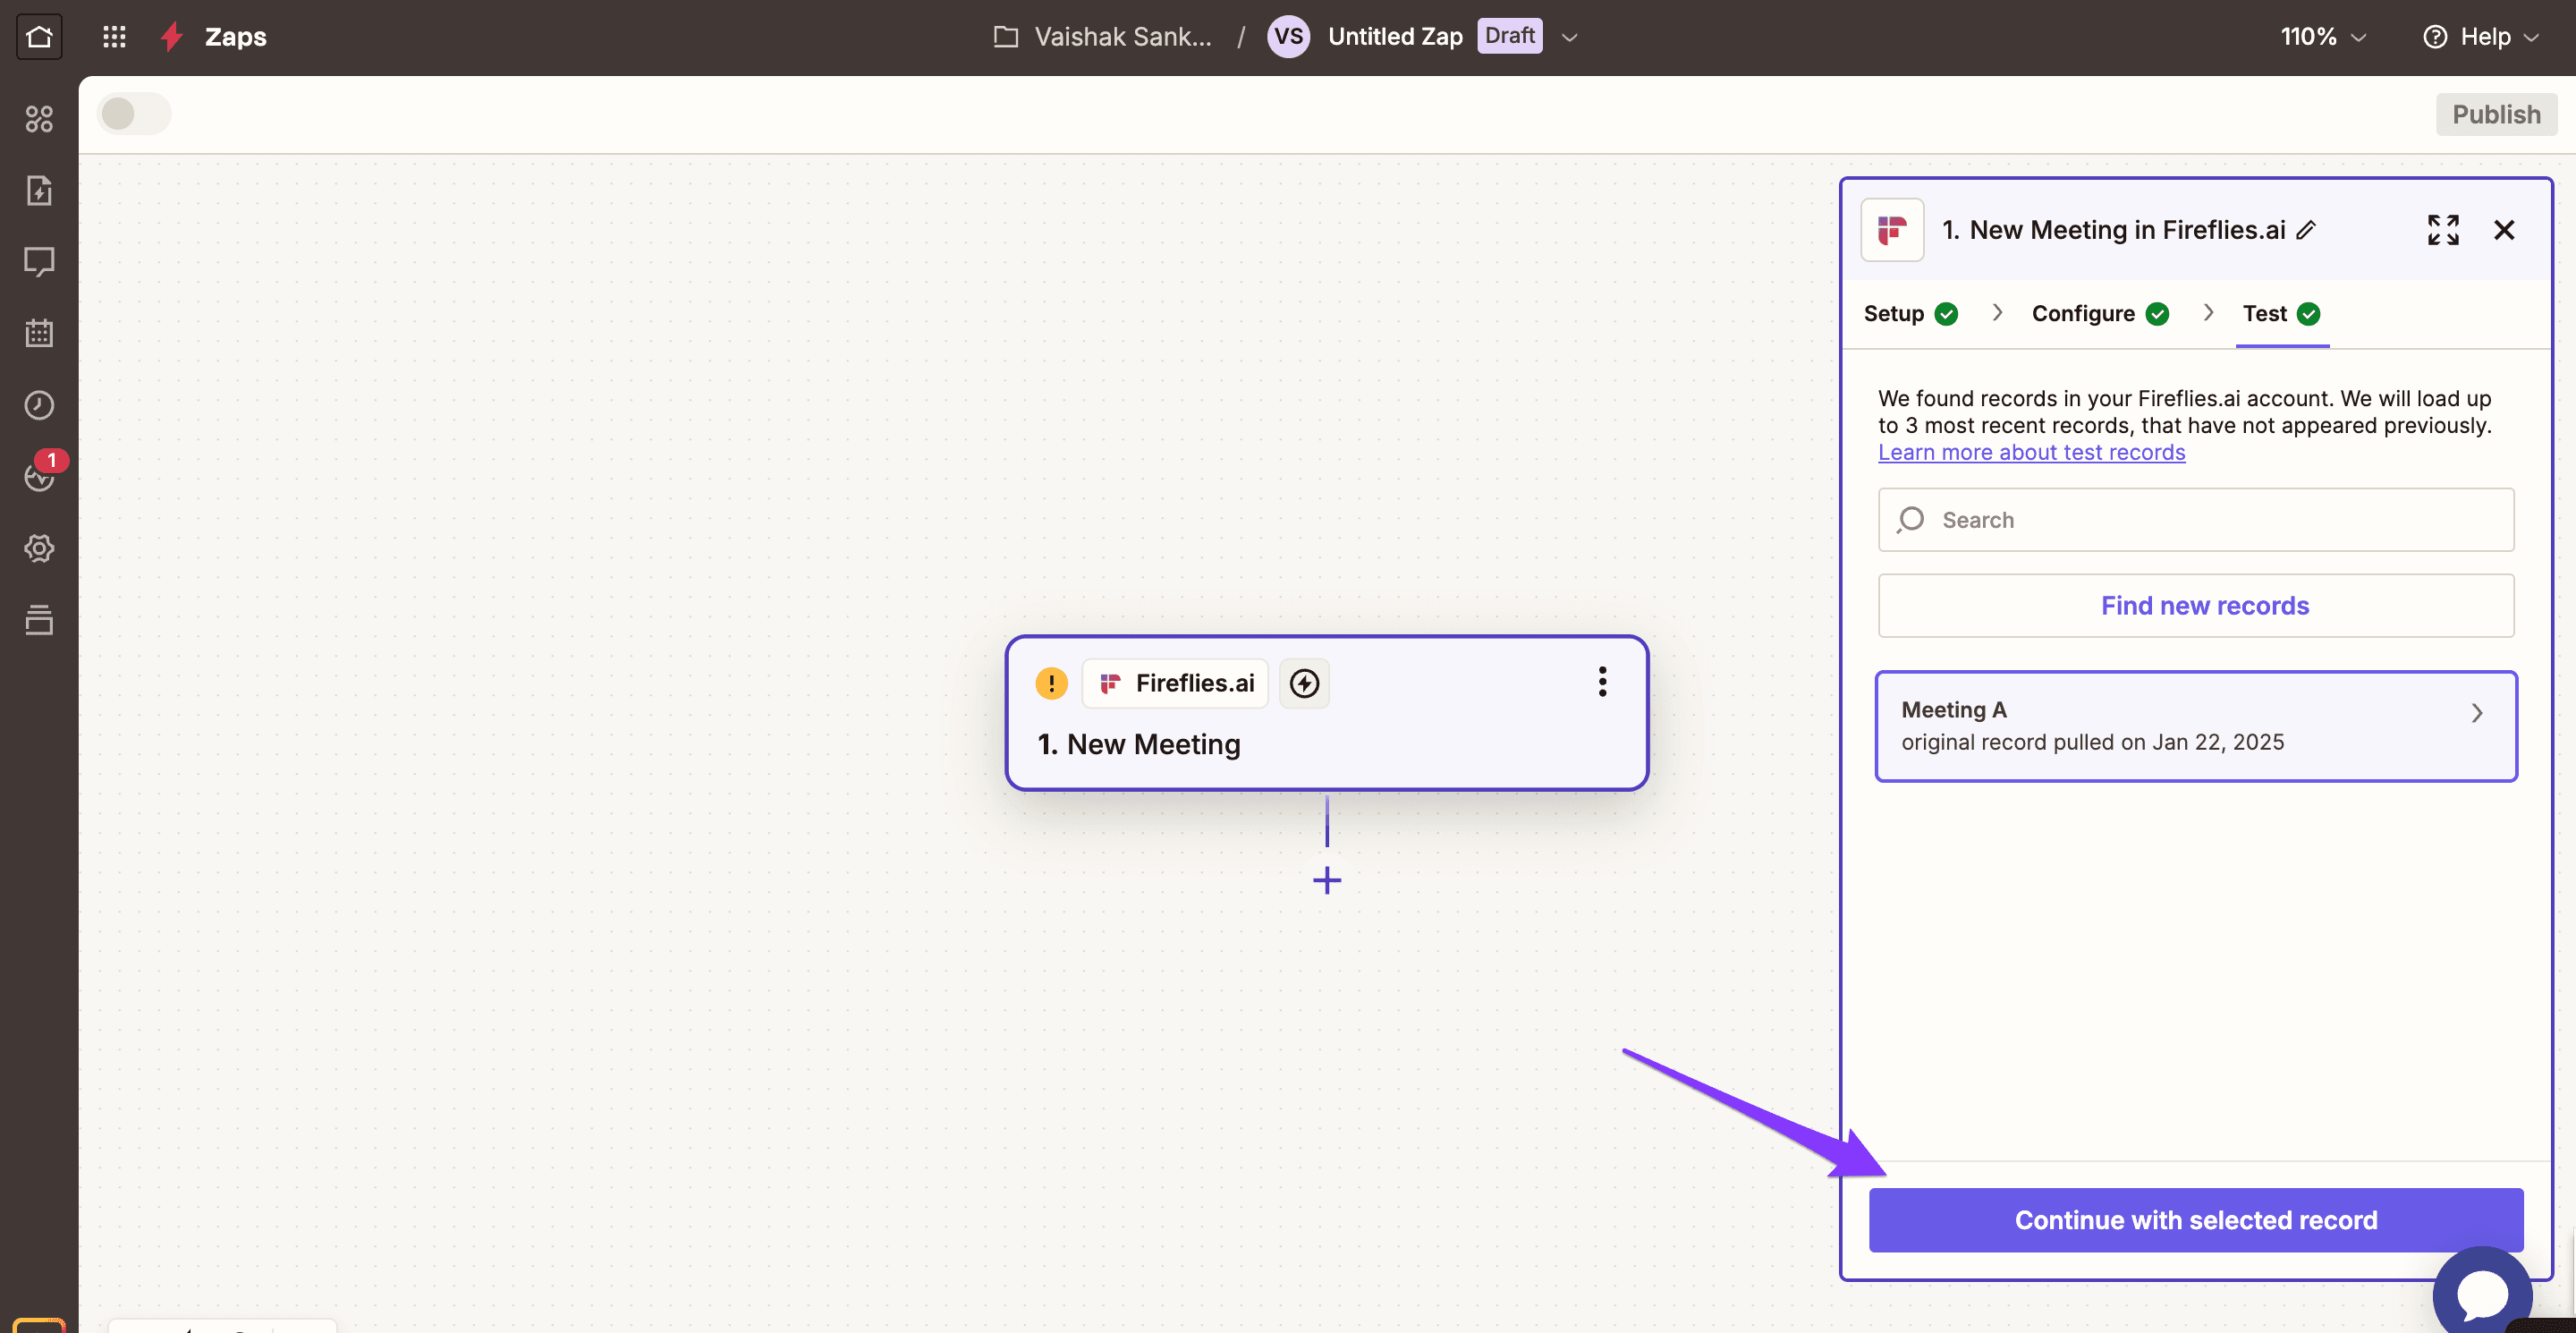Toggle the Zap on/off switch

pyautogui.click(x=134, y=114)
